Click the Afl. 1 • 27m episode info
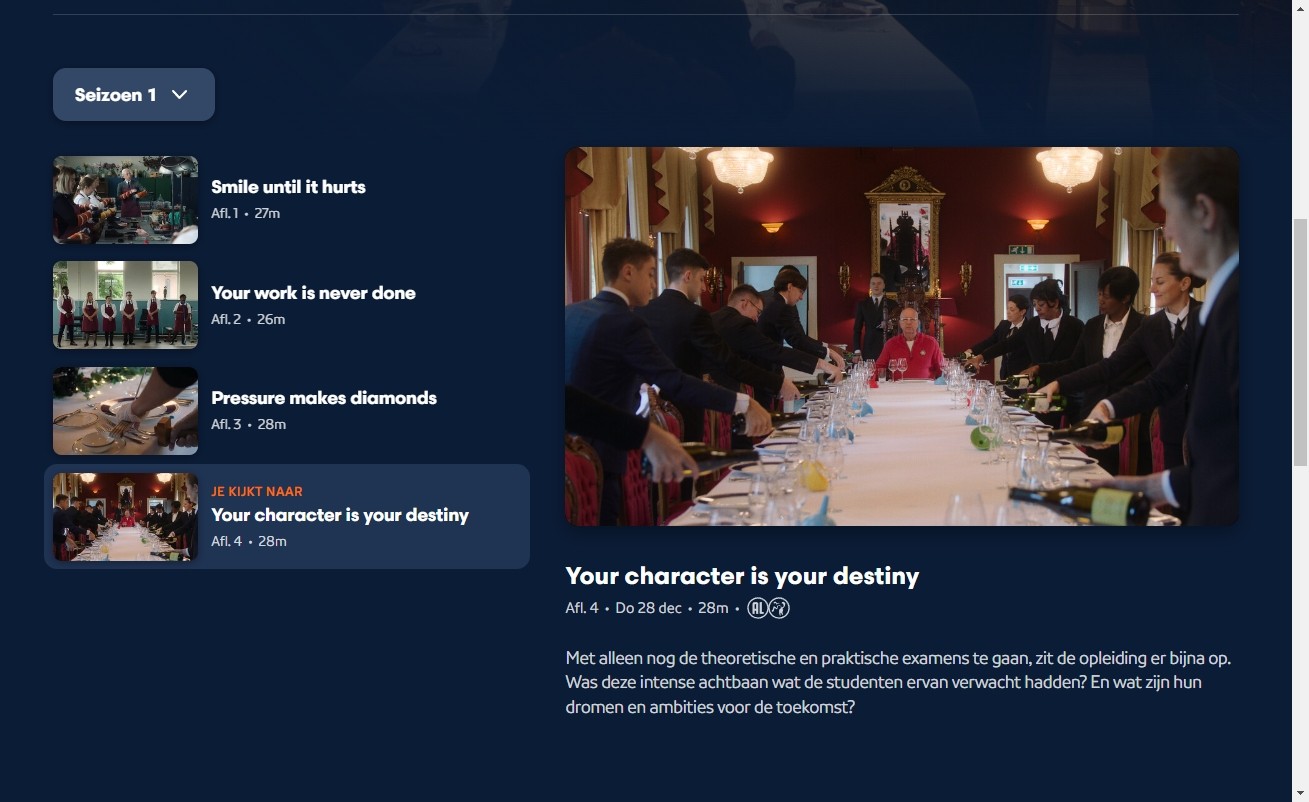1309x802 pixels. [x=245, y=213]
